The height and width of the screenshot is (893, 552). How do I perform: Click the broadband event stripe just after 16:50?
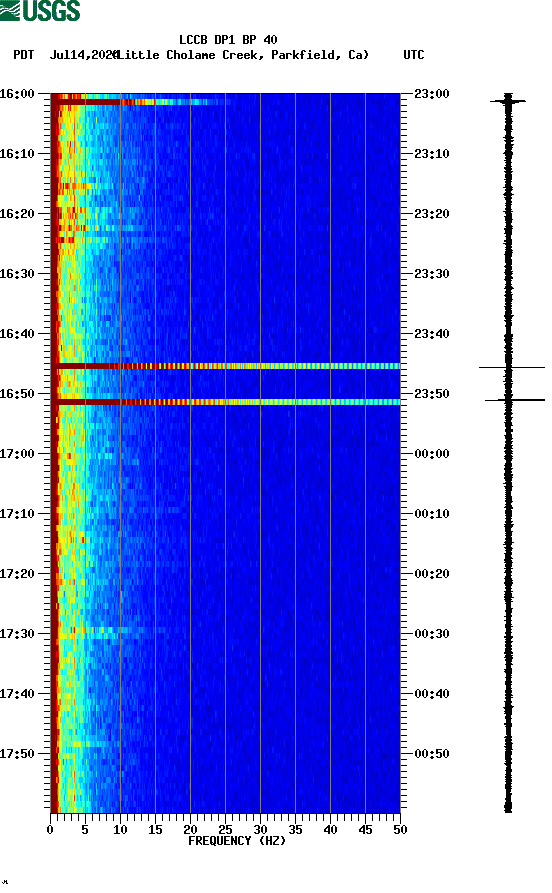pyautogui.click(x=226, y=402)
